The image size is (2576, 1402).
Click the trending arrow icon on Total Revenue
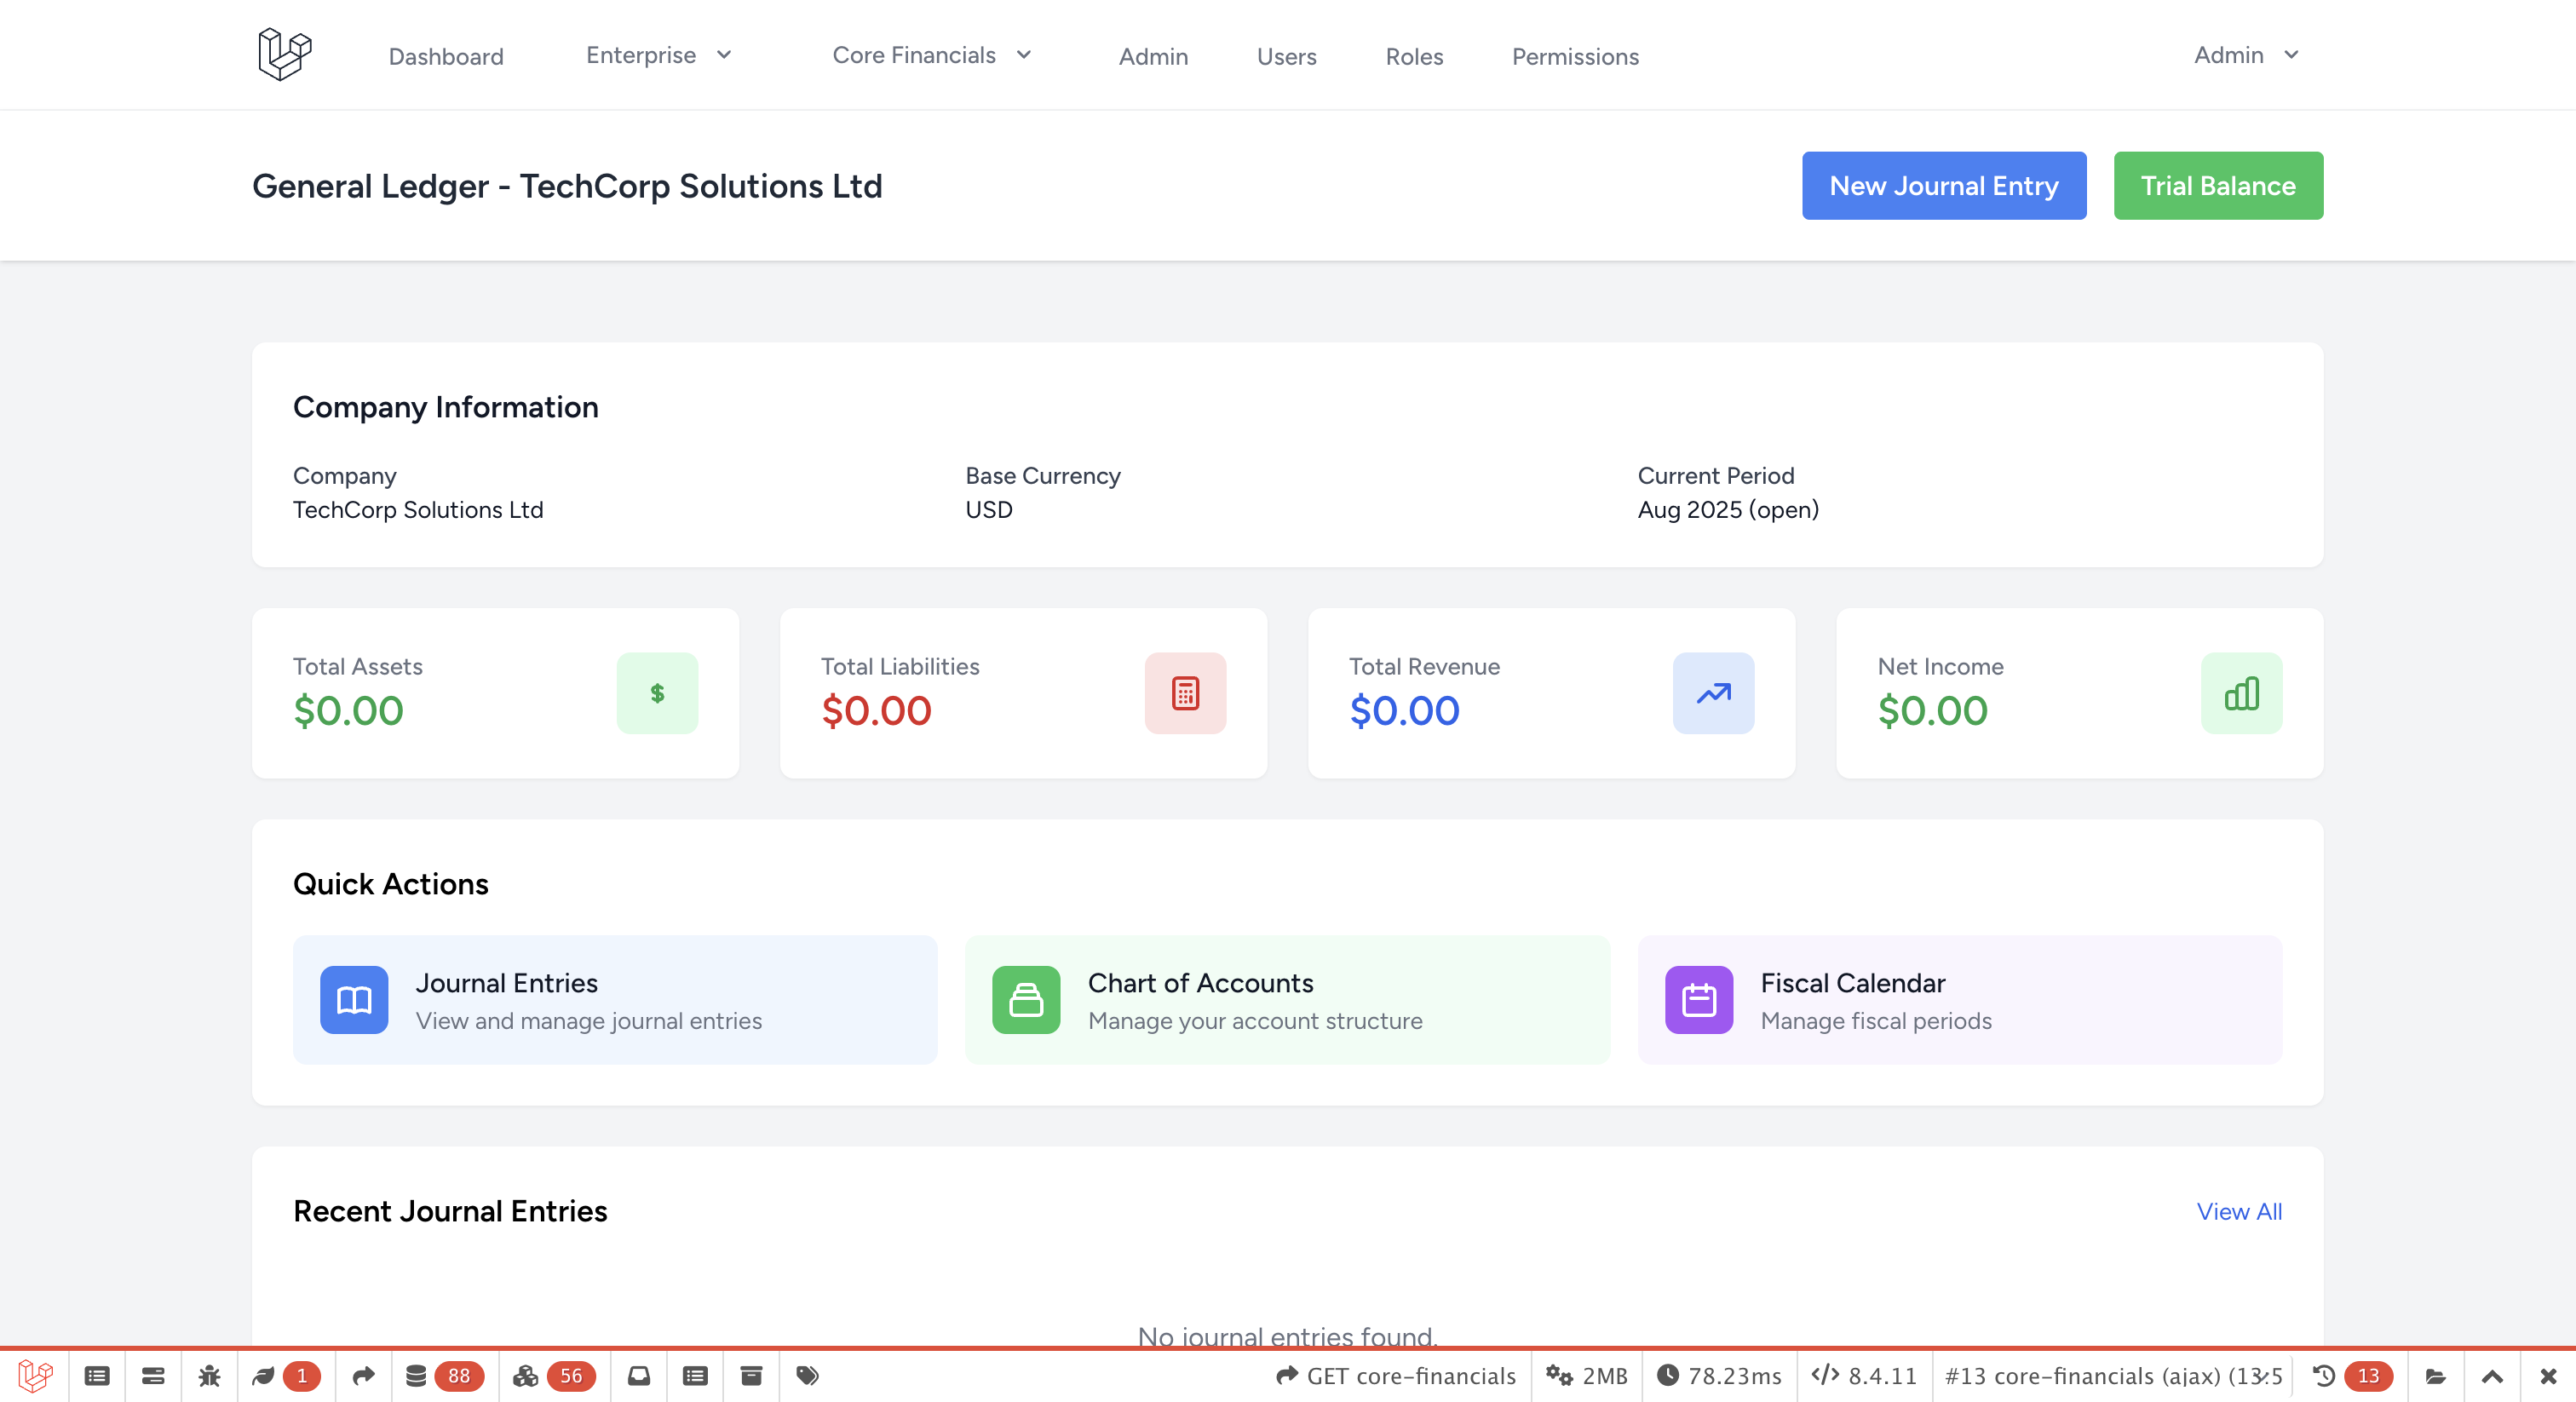1713,693
